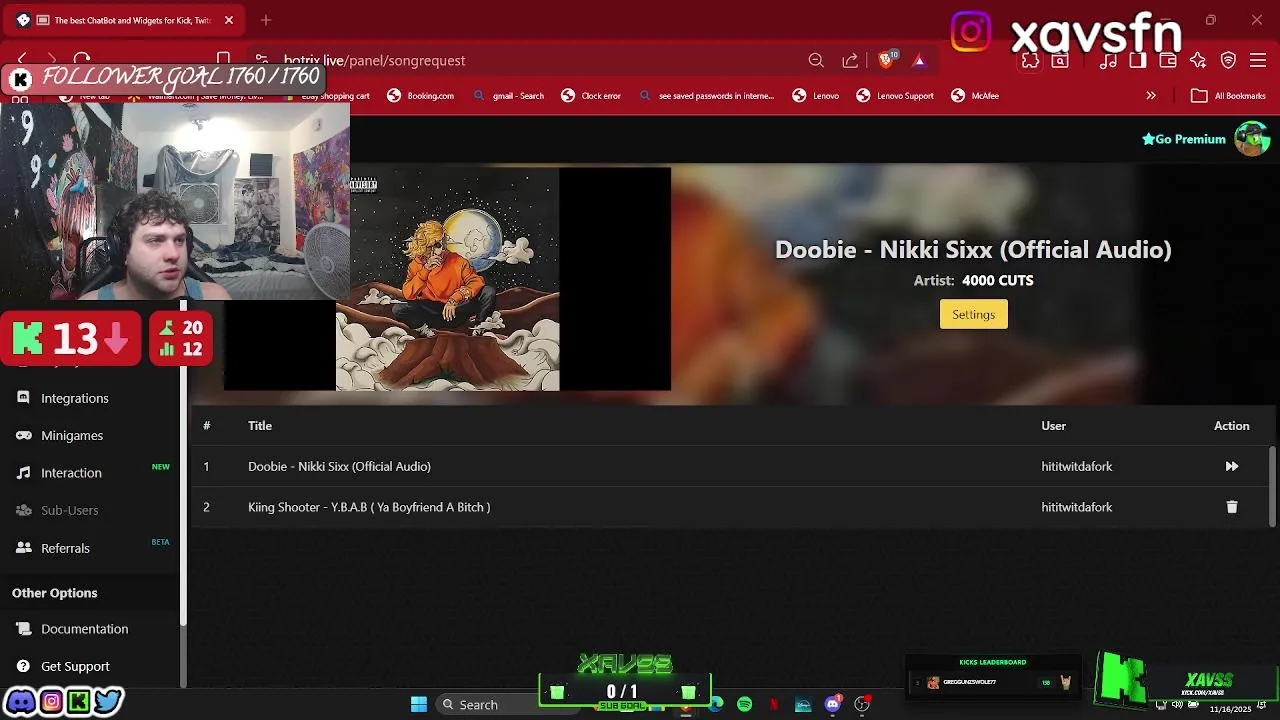Click the share page icon
This screenshot has width=1280, height=720.
click(x=850, y=60)
